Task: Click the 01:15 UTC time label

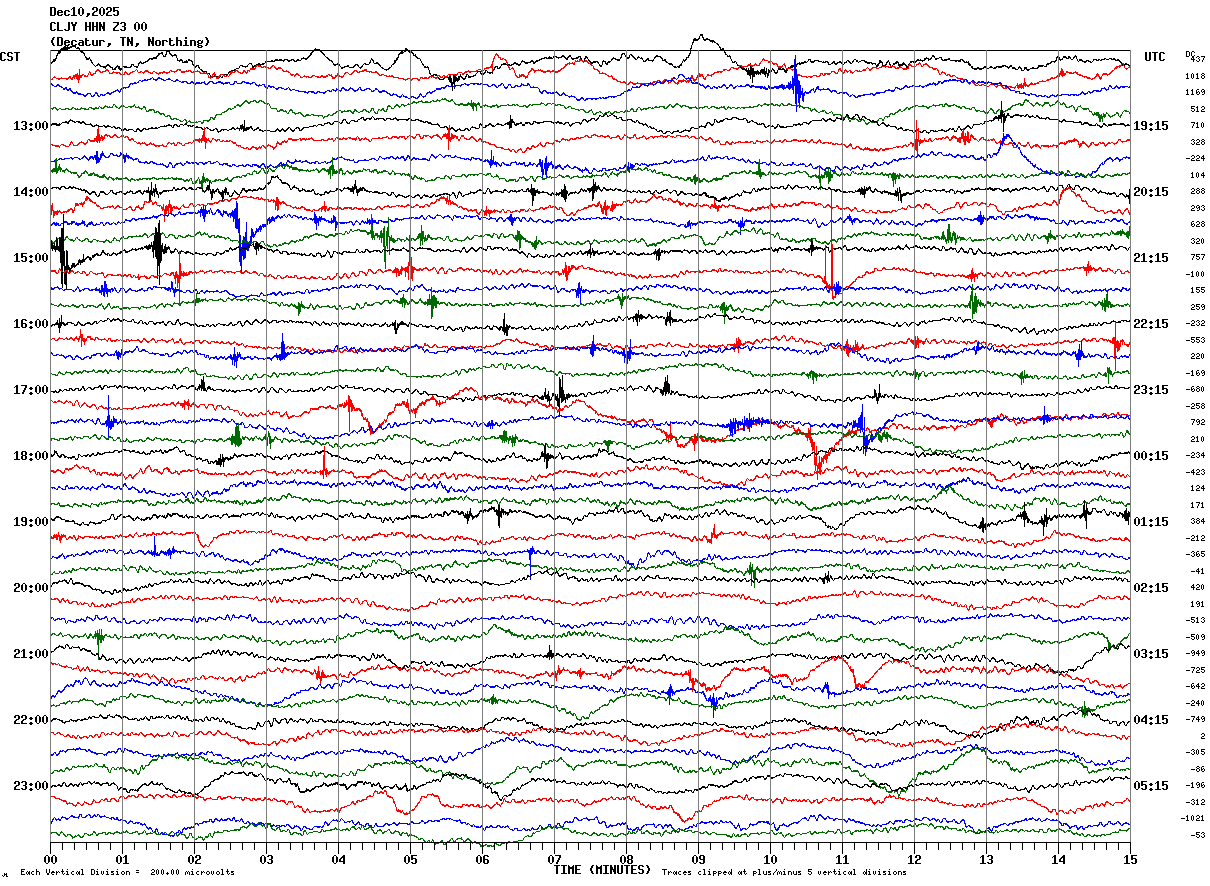Action: tap(1151, 522)
